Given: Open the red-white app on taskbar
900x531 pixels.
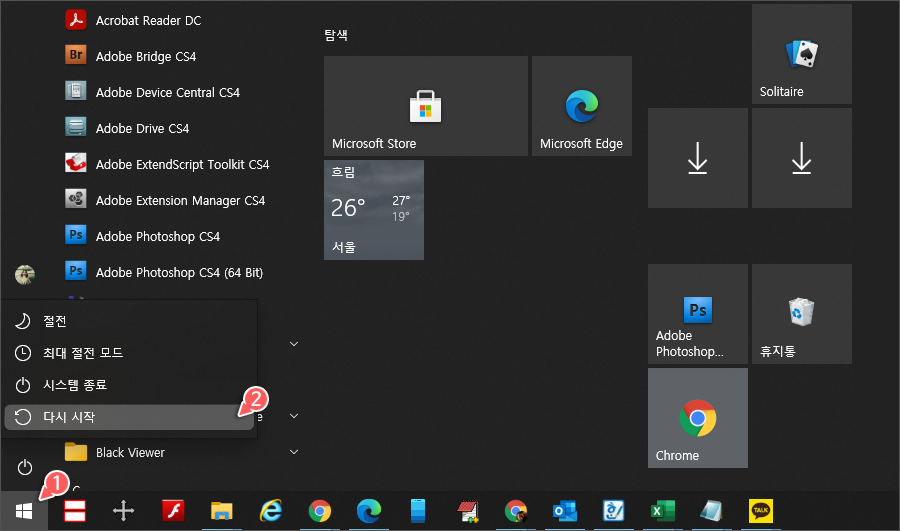Looking at the screenshot, I should (75, 510).
